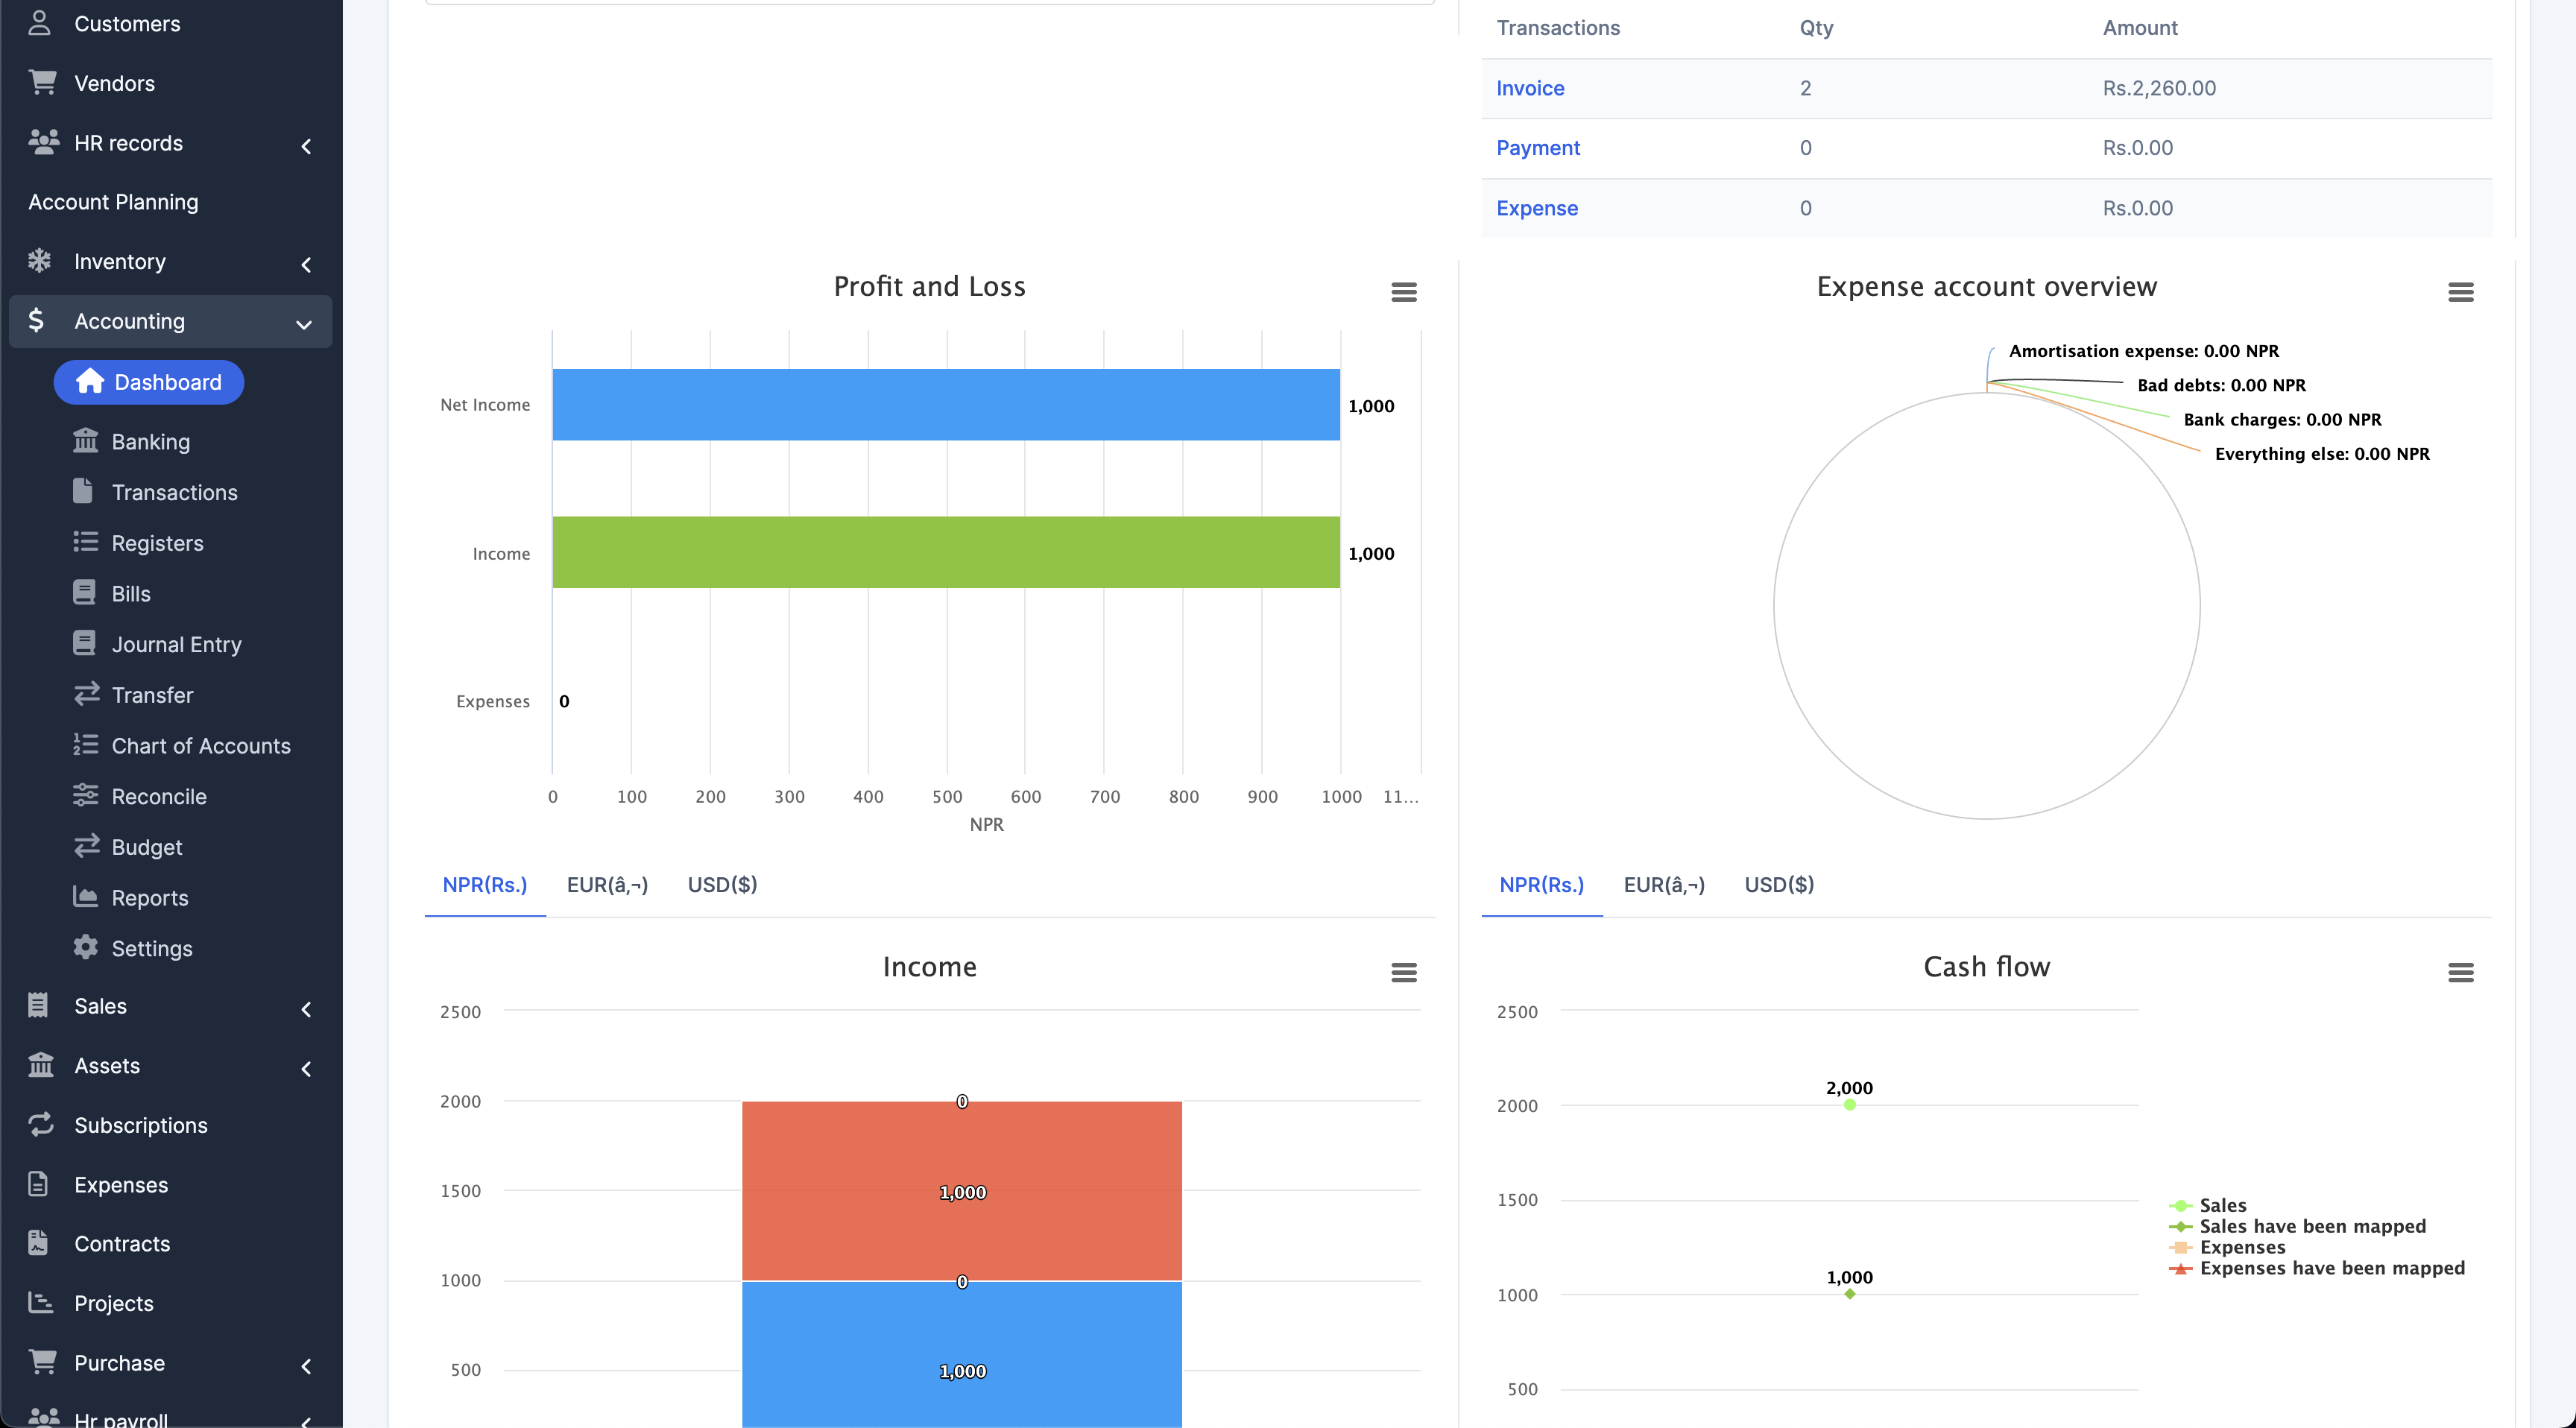Select EUR tab under Expense account overview

coord(1664,885)
